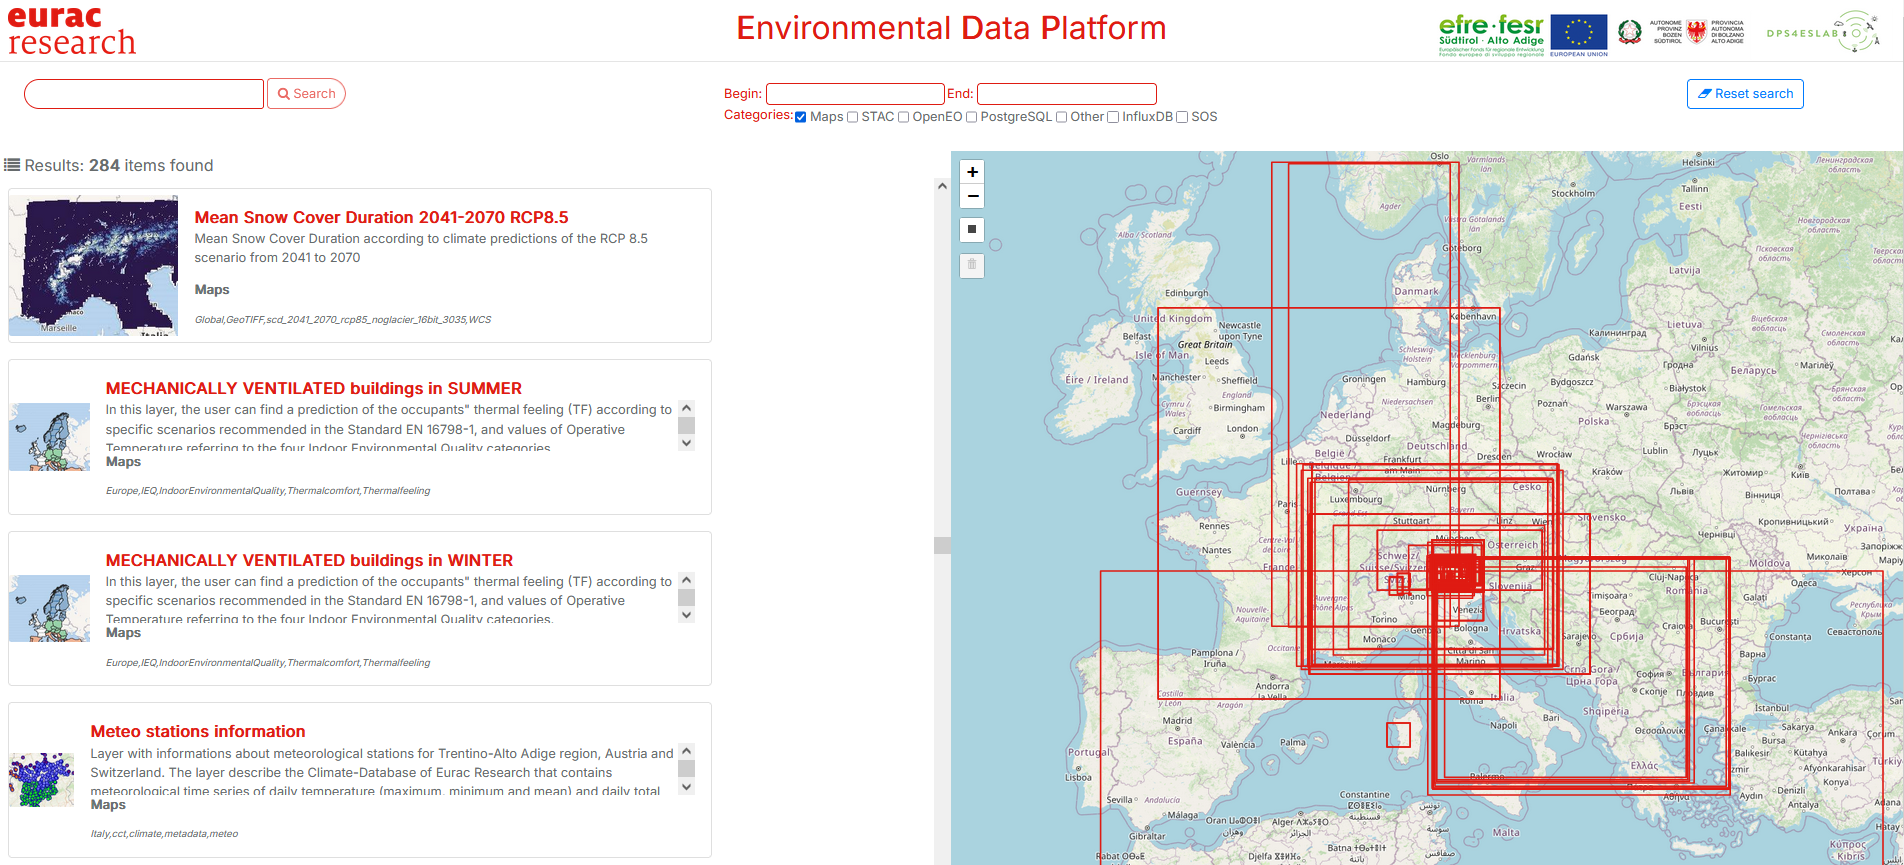Click the 'Lisboa' label on the map

tap(1078, 777)
